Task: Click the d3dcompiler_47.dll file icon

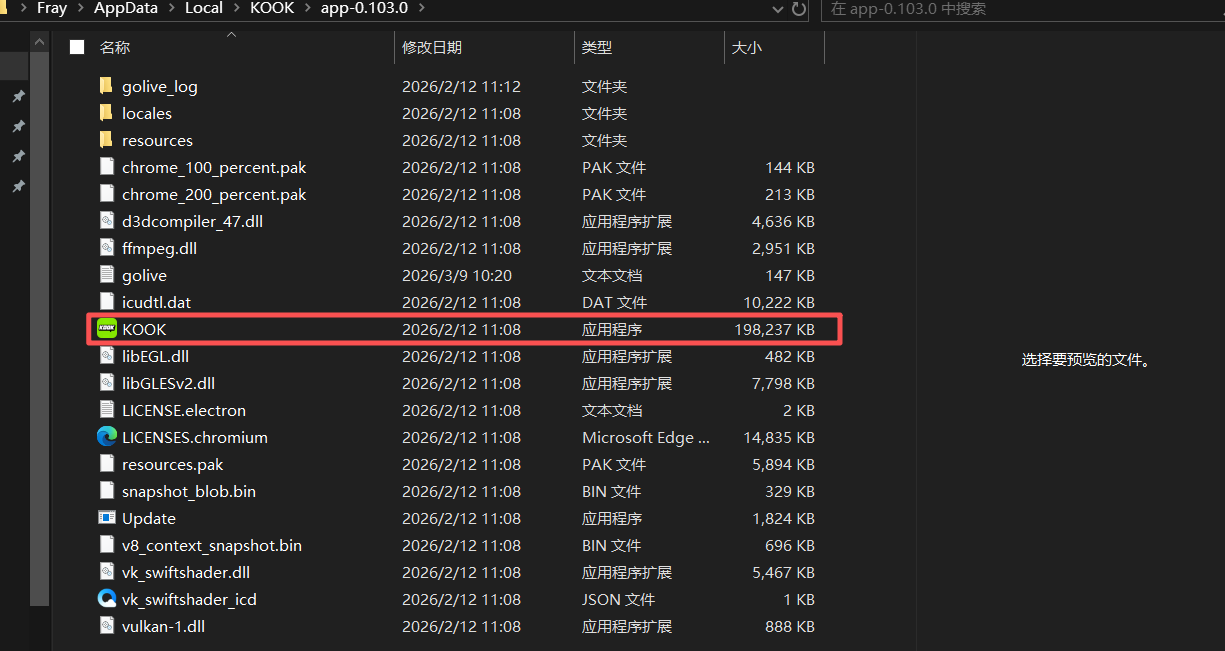Action: (107, 221)
